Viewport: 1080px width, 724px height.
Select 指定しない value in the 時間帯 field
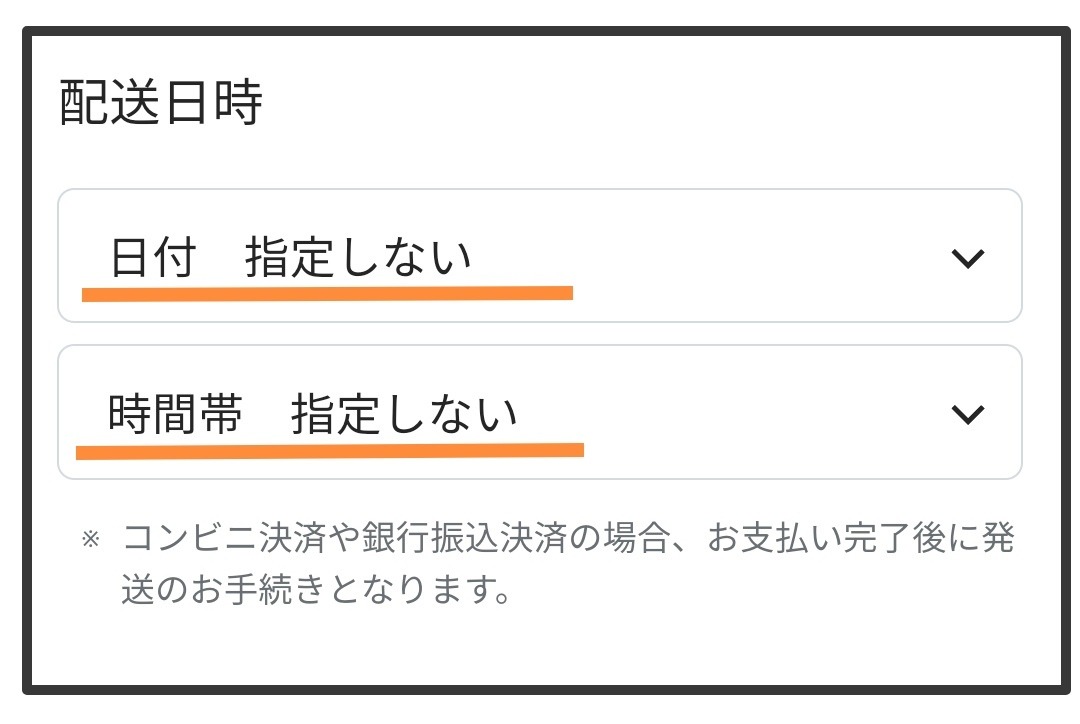[404, 414]
